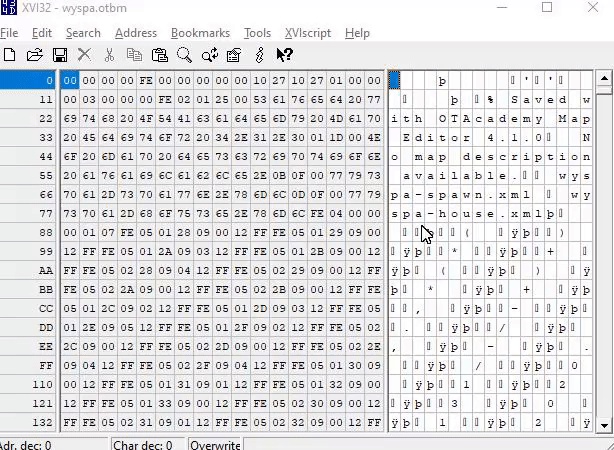
Task: Open Find with the magnifier icon
Action: pyautogui.click(x=184, y=55)
